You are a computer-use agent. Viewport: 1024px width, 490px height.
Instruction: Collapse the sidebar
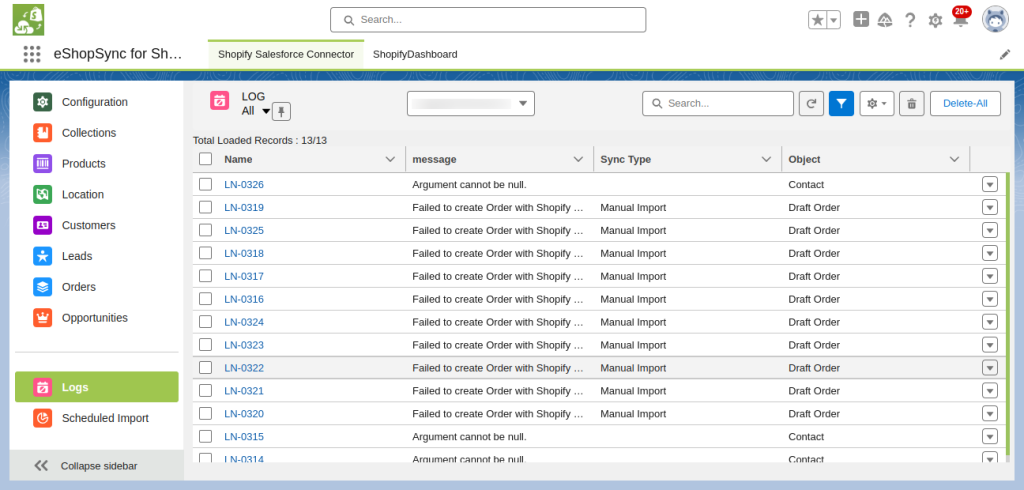tap(97, 466)
